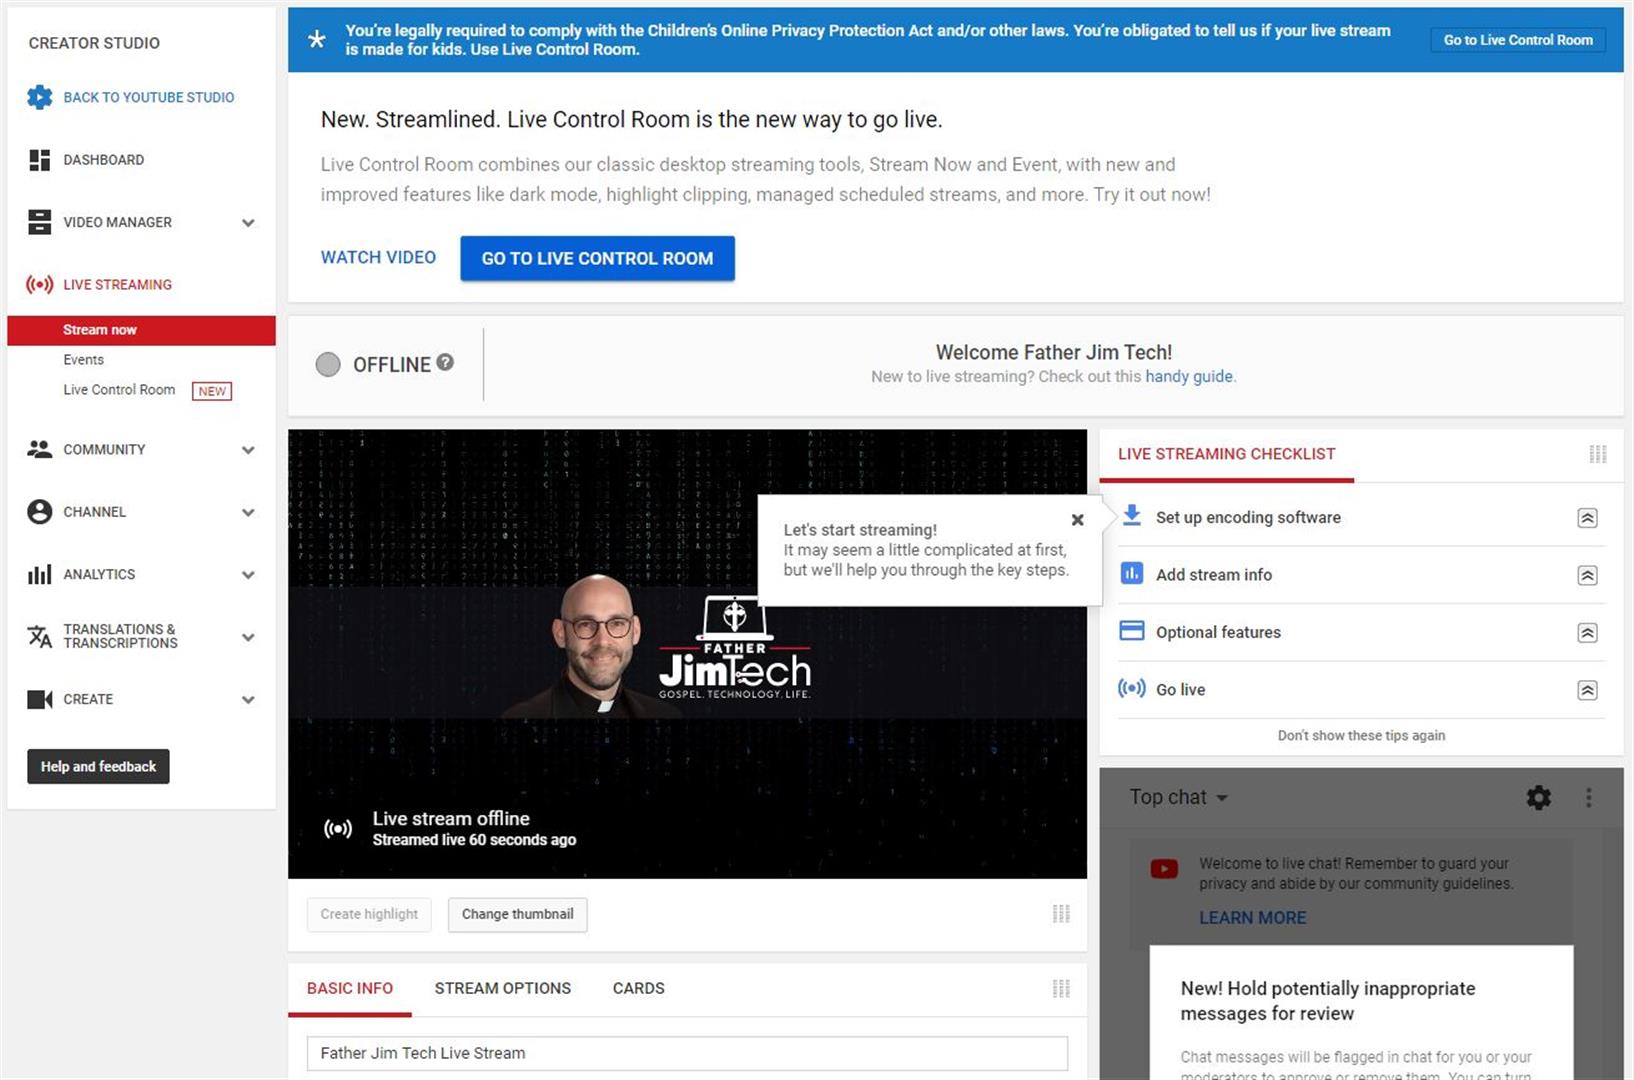Screen dimensions: 1634x1080
Task: Click the Channel account icon
Action: click(39, 512)
